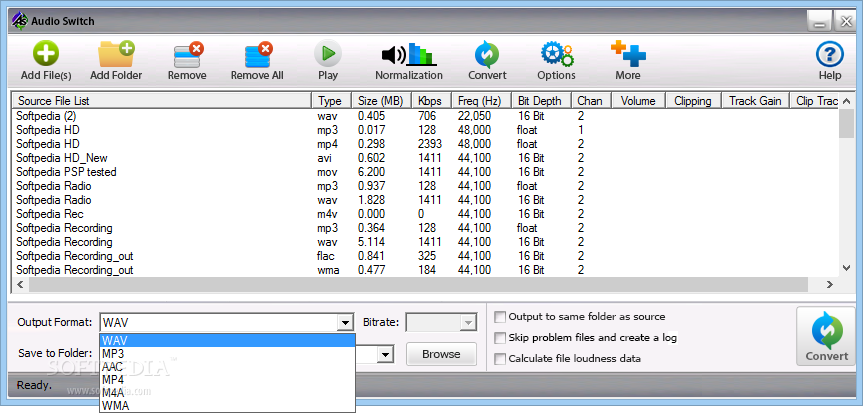
Task: Select the Softpedia Recording_out wma row
Action: [x=425, y=270]
